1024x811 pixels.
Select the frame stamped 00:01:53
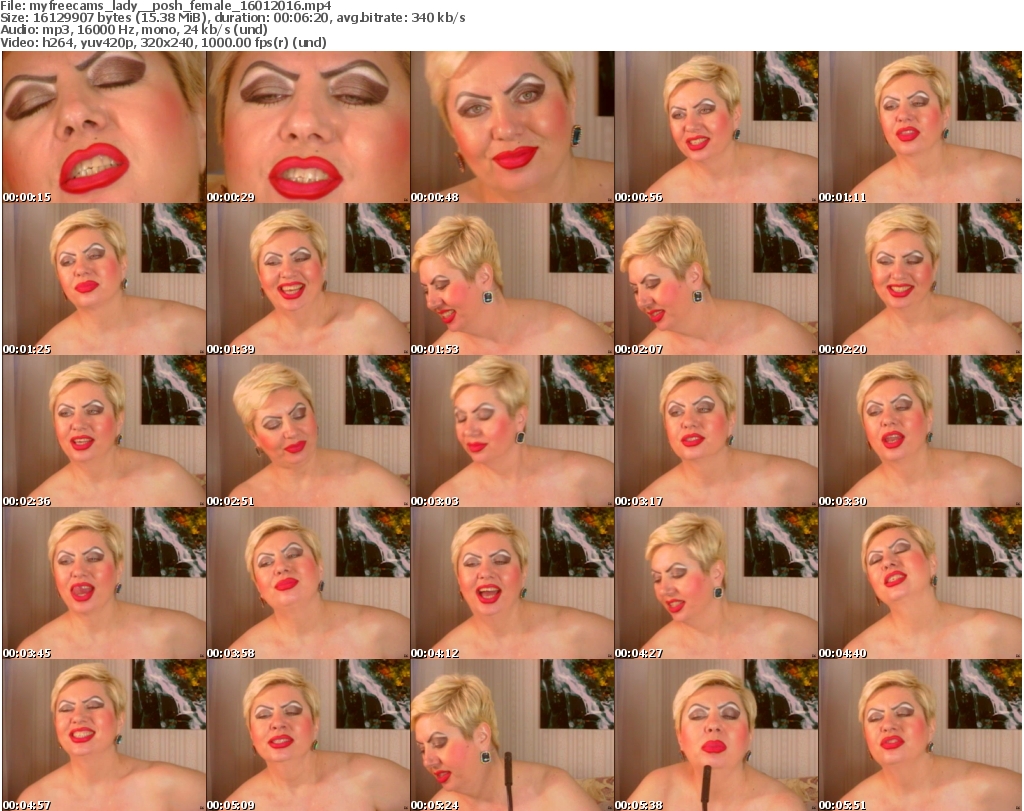click(x=513, y=279)
